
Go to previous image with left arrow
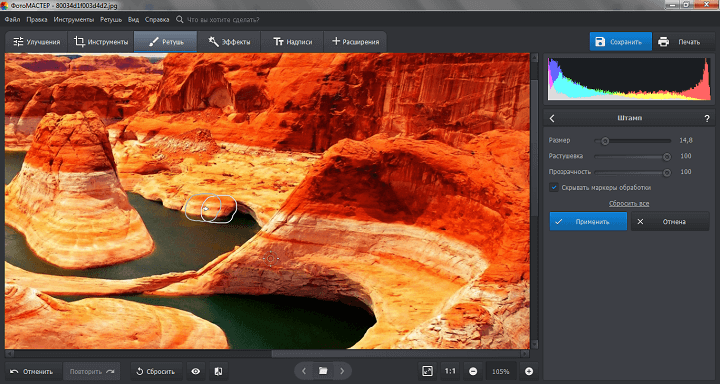click(304, 371)
